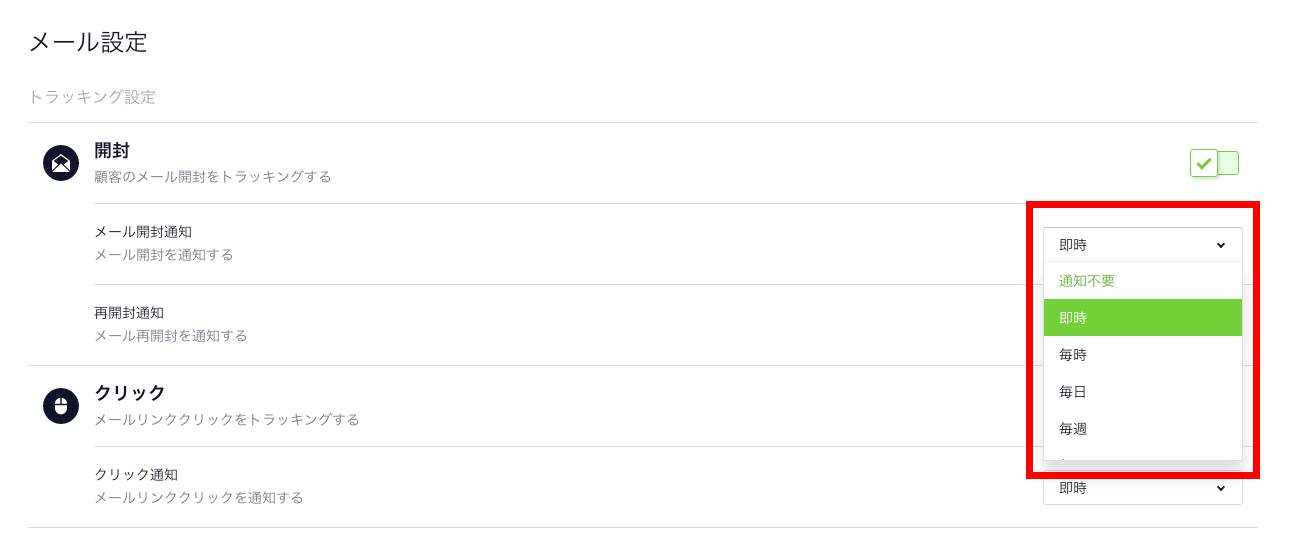Click the クリック通知 setting label
This screenshot has width=1297, height=541.
tap(136, 475)
